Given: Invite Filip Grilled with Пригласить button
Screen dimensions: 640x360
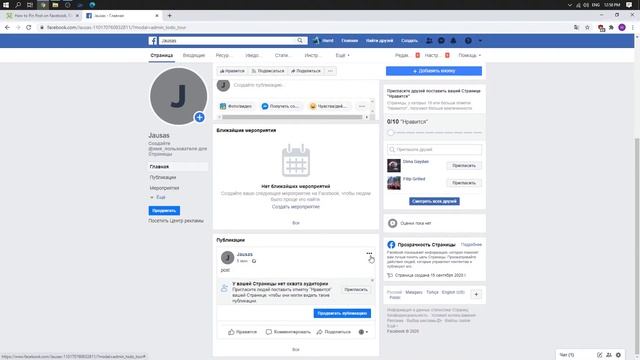Looking at the screenshot, I should click(x=464, y=183).
